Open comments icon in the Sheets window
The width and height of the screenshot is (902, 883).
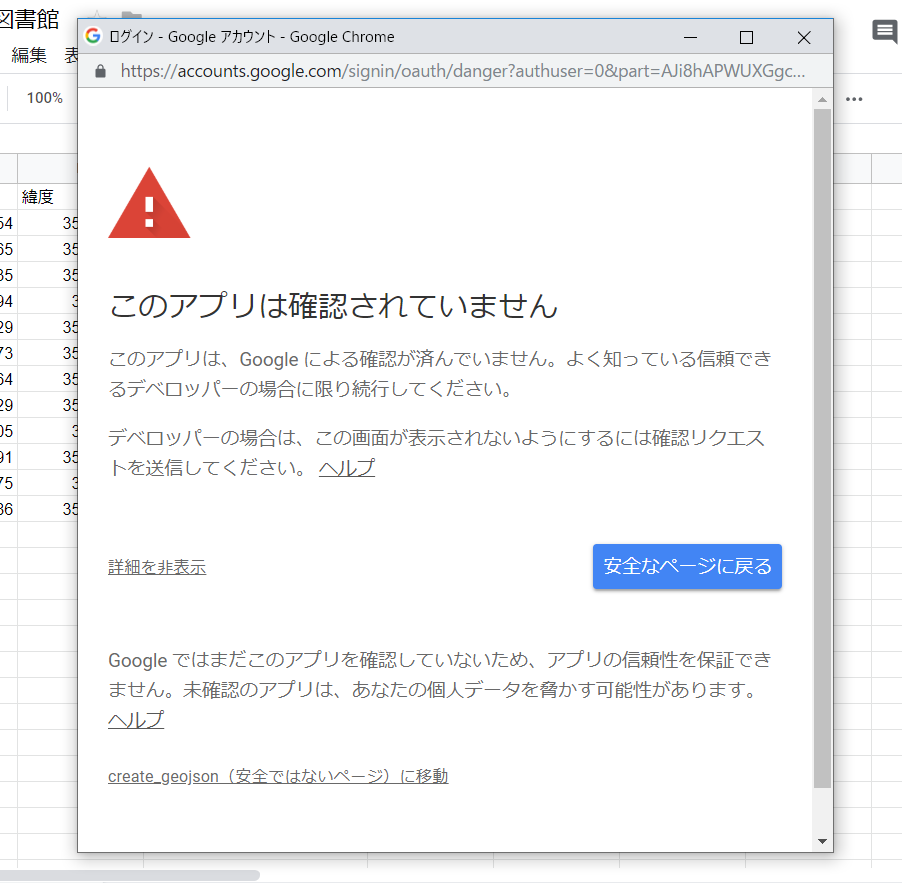885,31
